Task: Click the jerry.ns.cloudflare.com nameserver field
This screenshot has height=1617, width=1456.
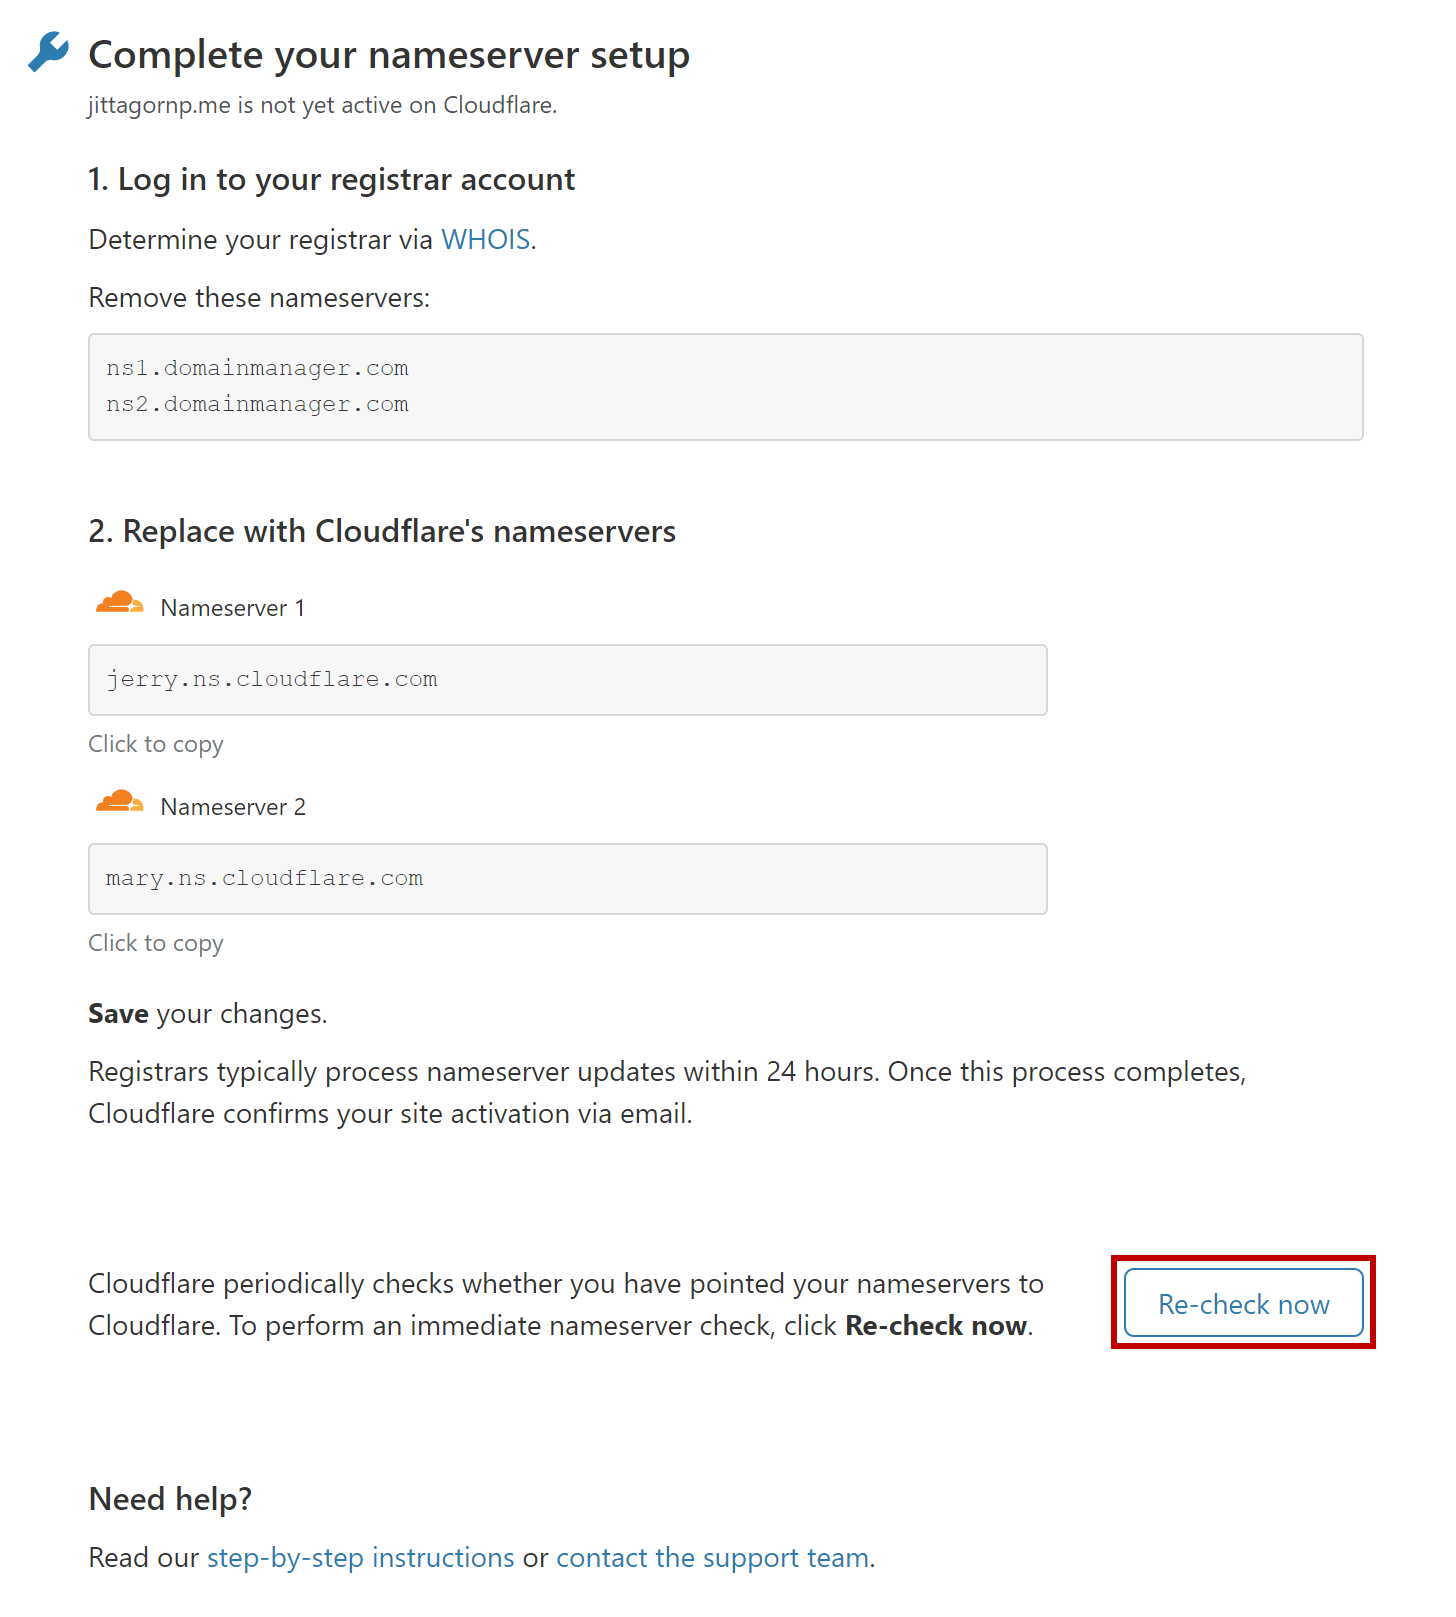Action: pos(567,680)
